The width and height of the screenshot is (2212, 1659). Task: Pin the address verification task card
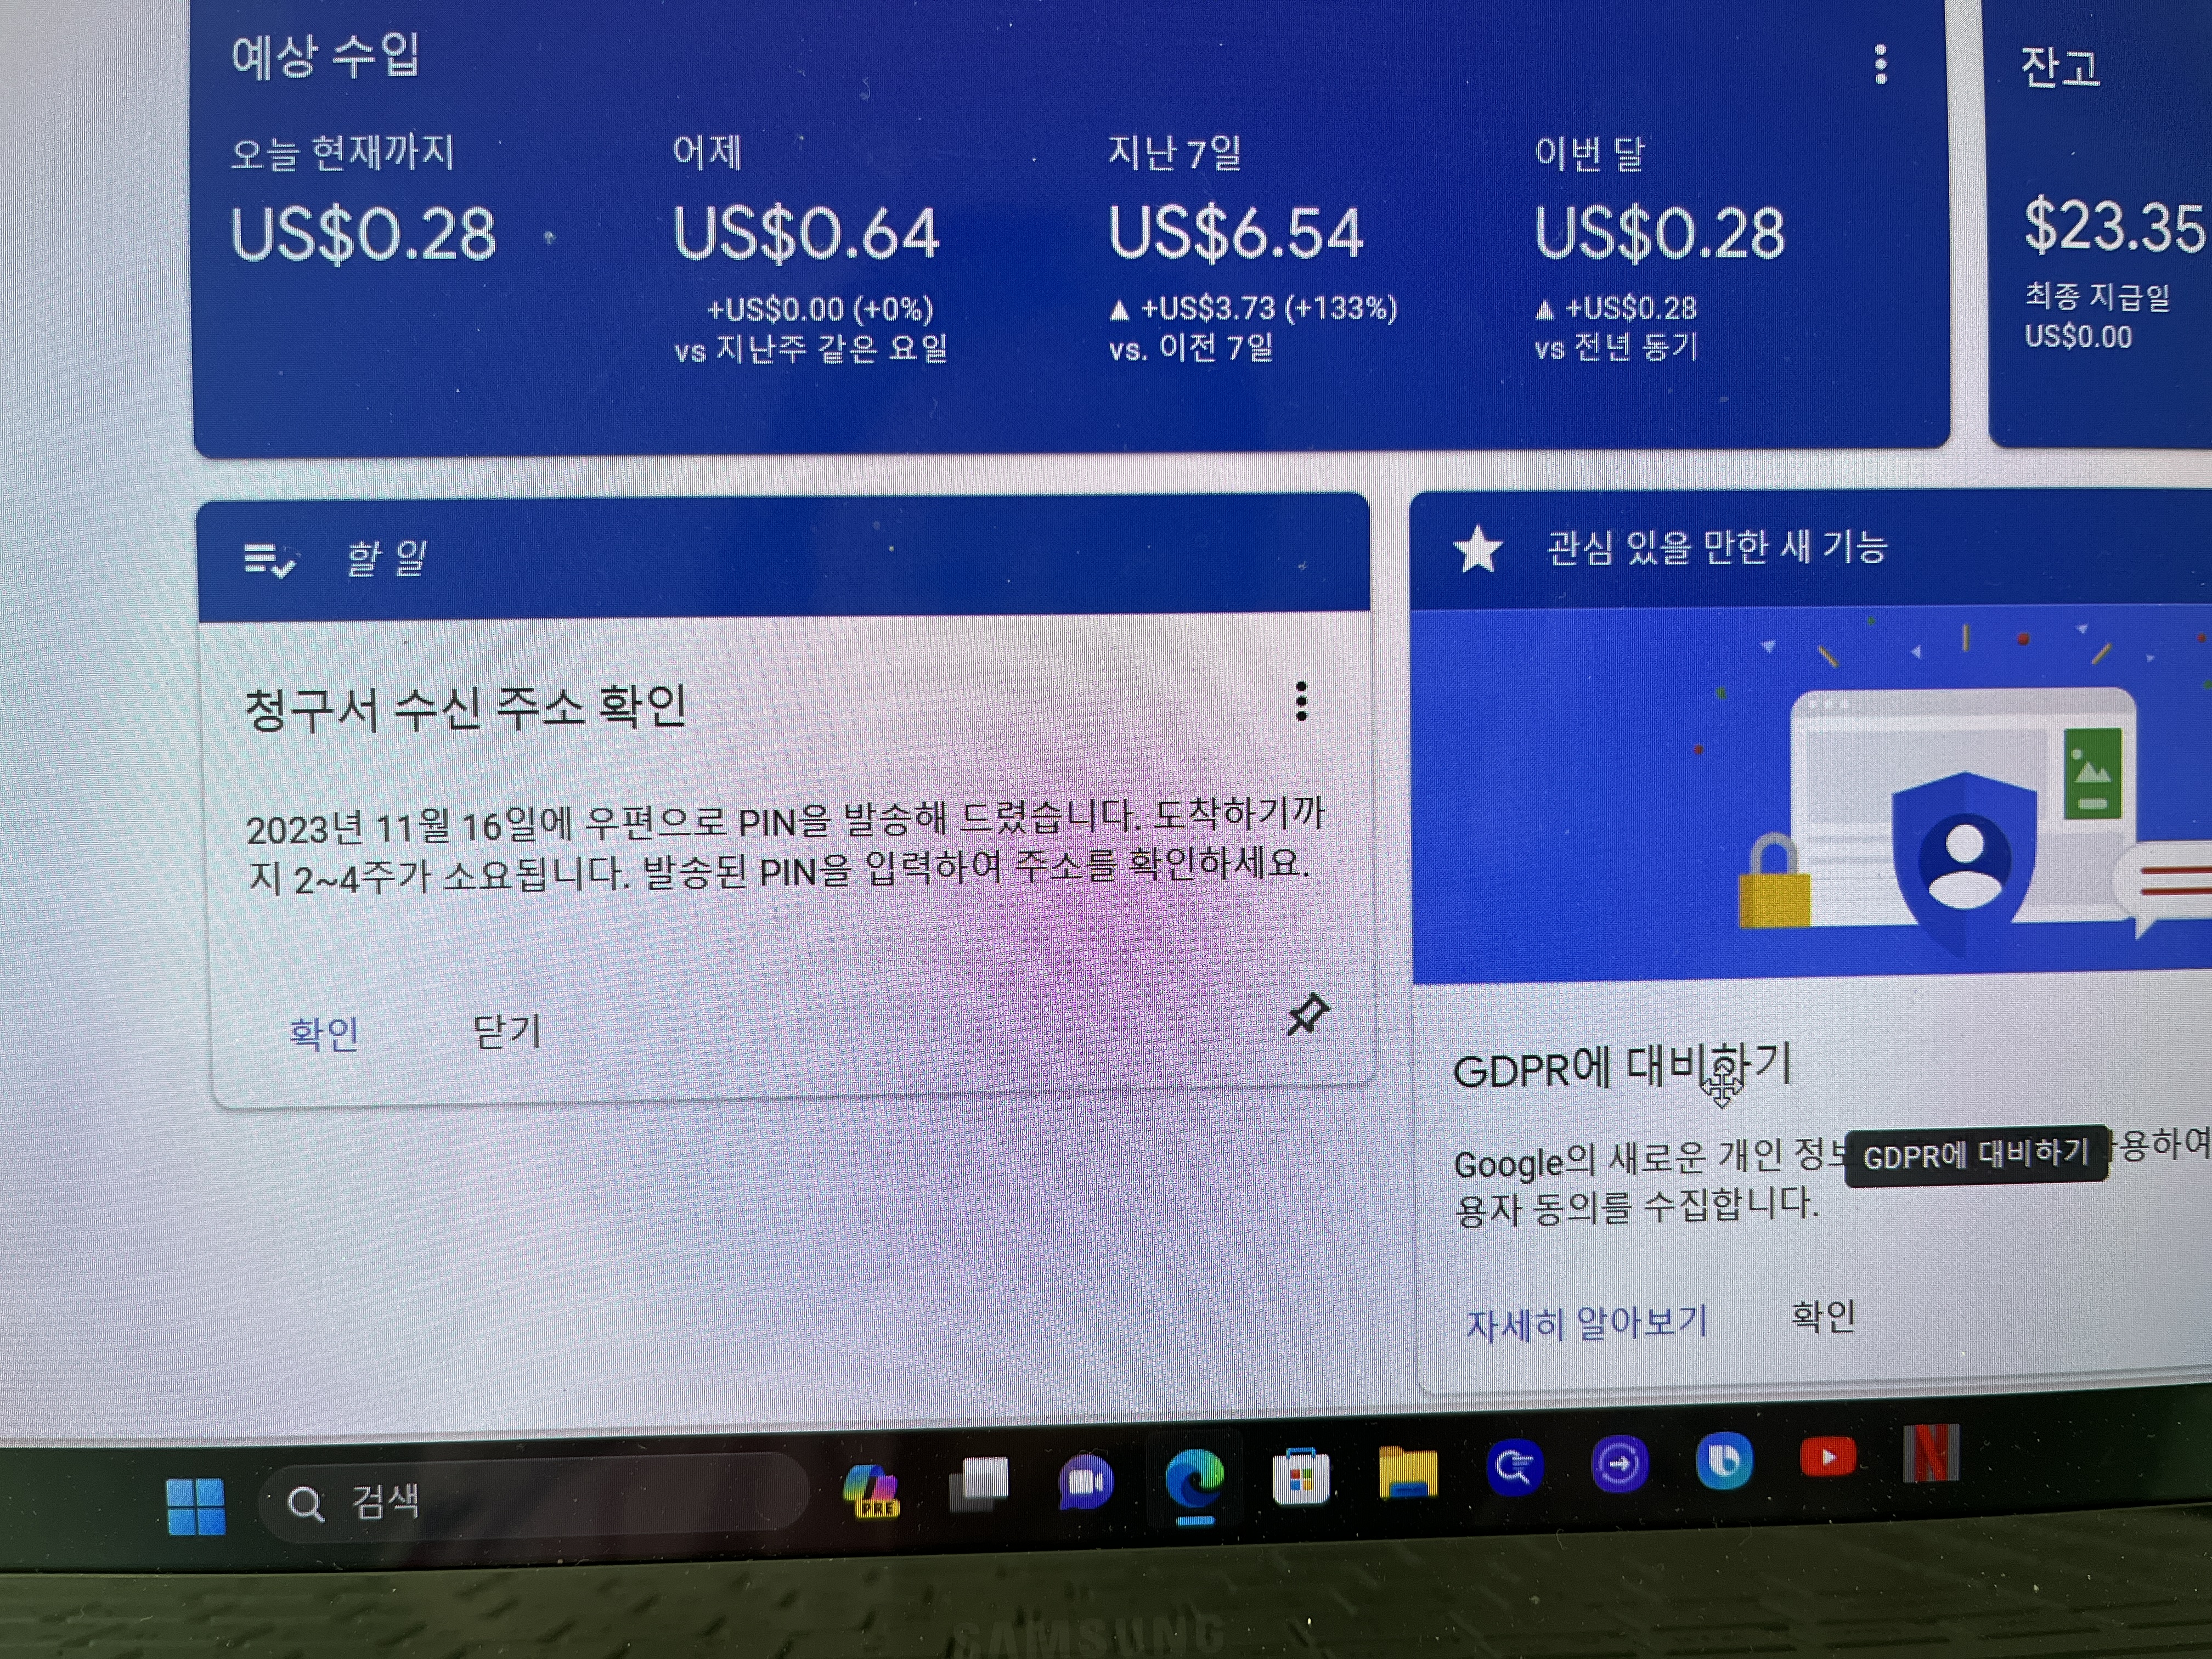pos(1307,1015)
